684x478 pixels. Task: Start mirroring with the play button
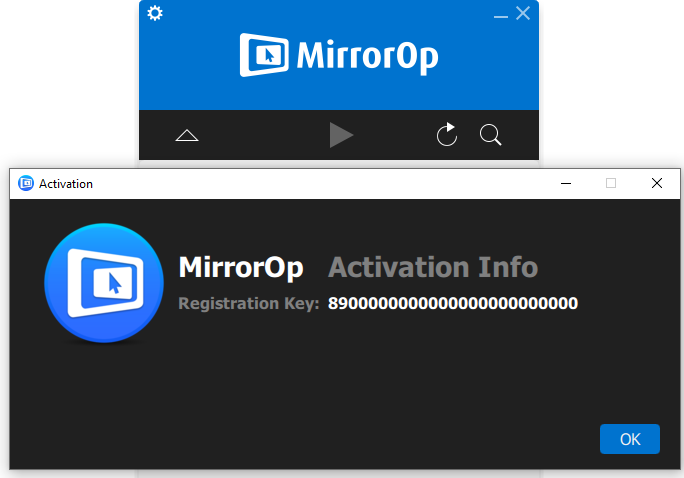[341, 135]
